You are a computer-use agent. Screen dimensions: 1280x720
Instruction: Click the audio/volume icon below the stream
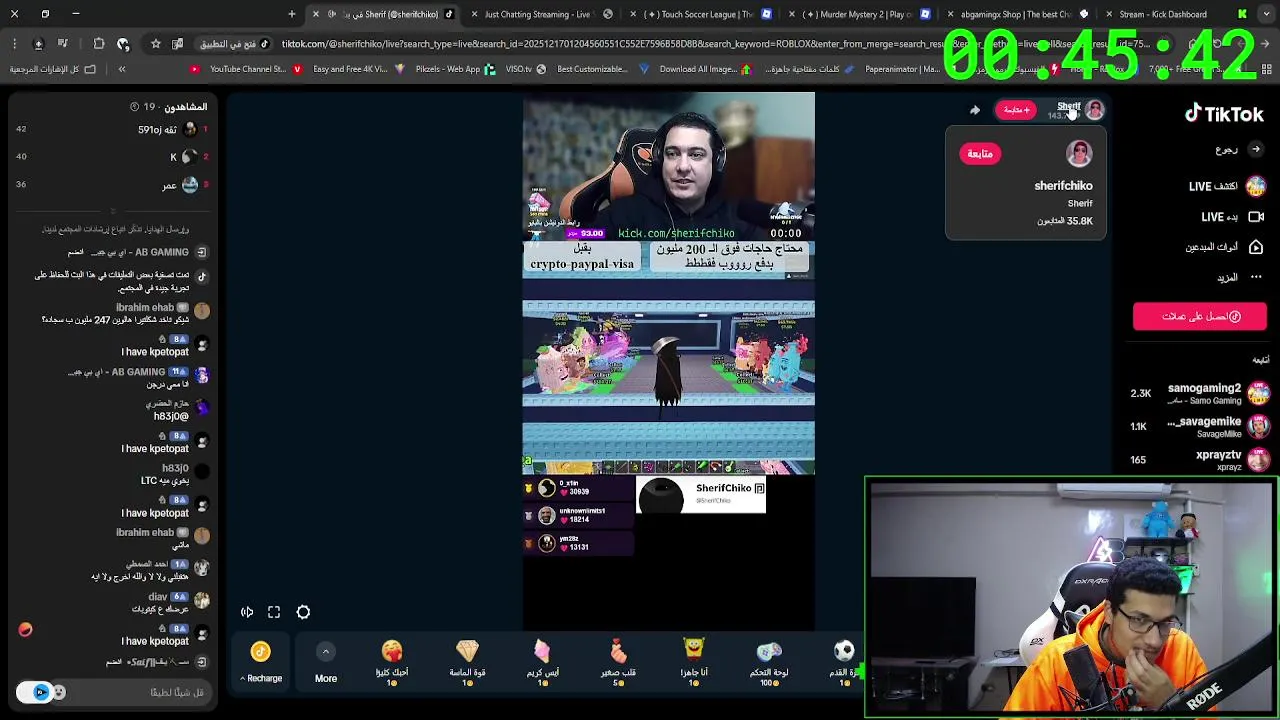point(247,612)
